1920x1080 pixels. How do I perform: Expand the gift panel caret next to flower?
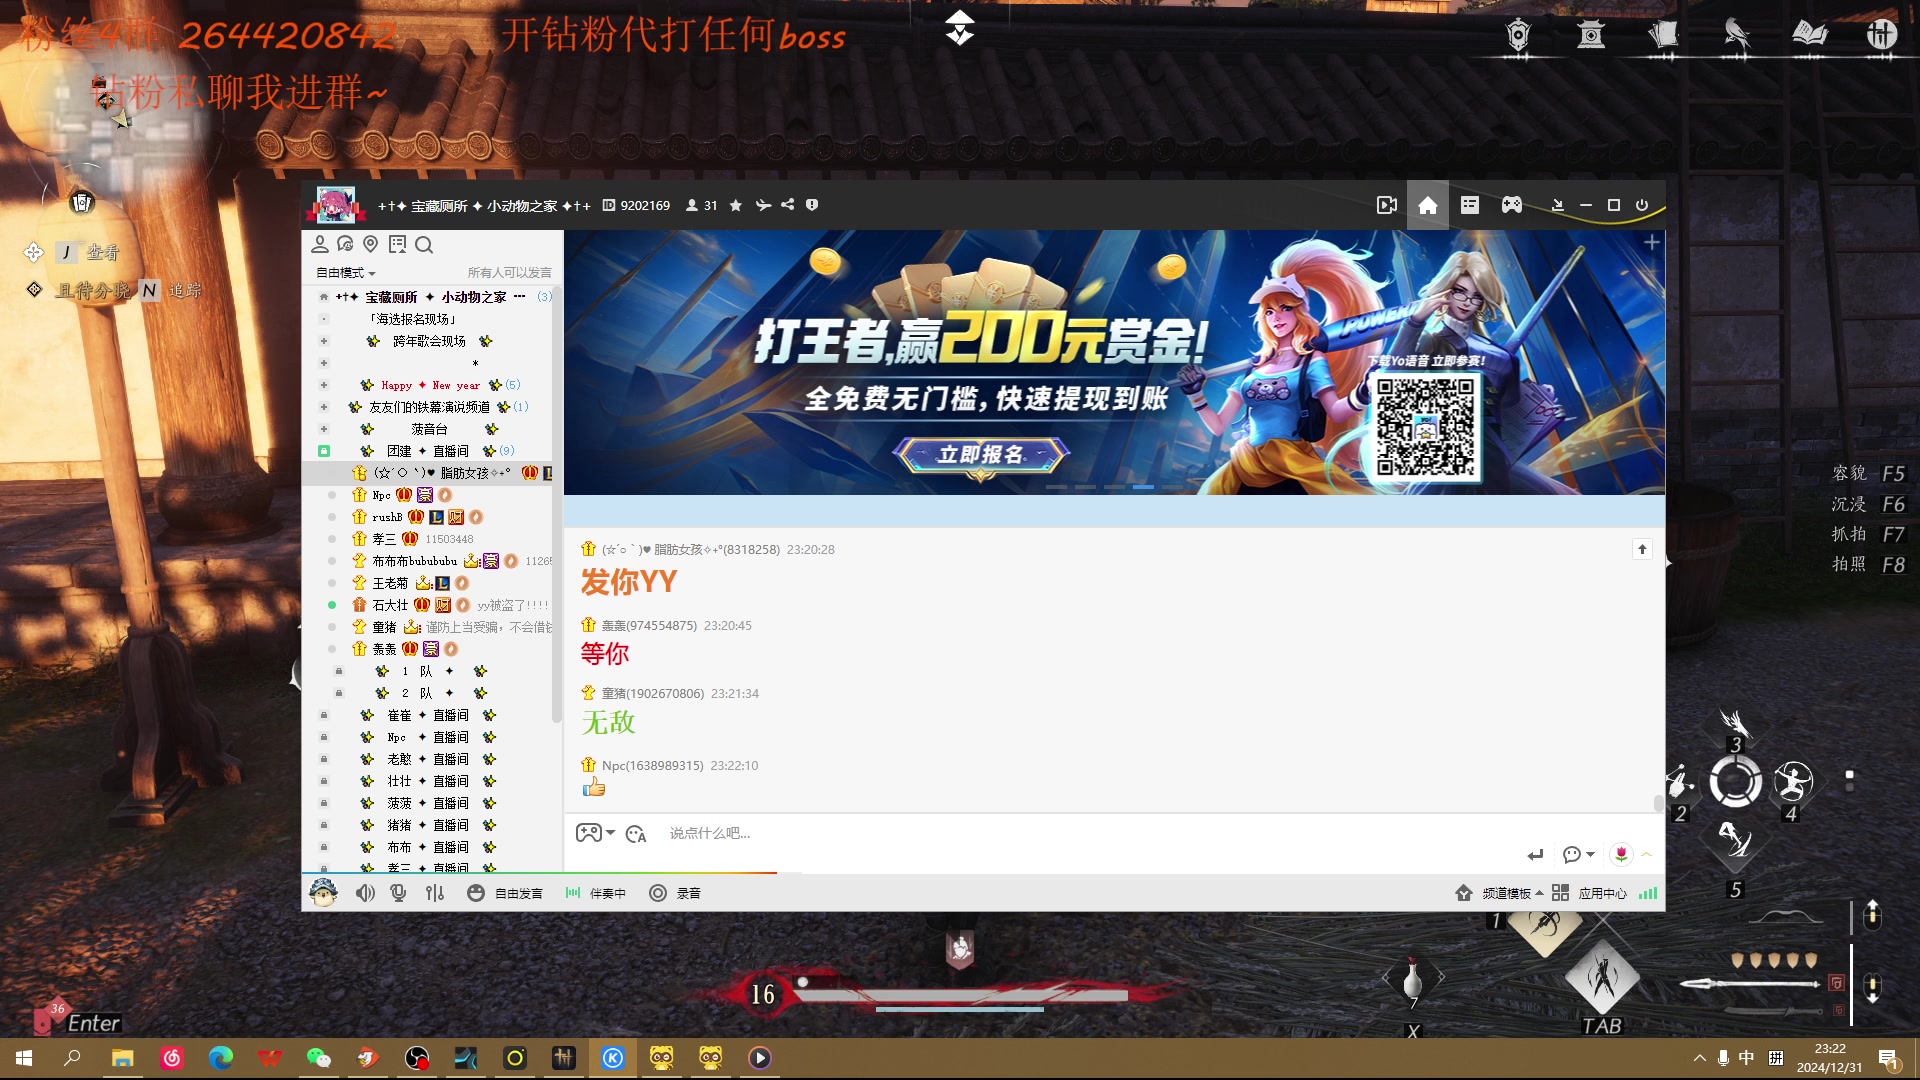pyautogui.click(x=1646, y=854)
